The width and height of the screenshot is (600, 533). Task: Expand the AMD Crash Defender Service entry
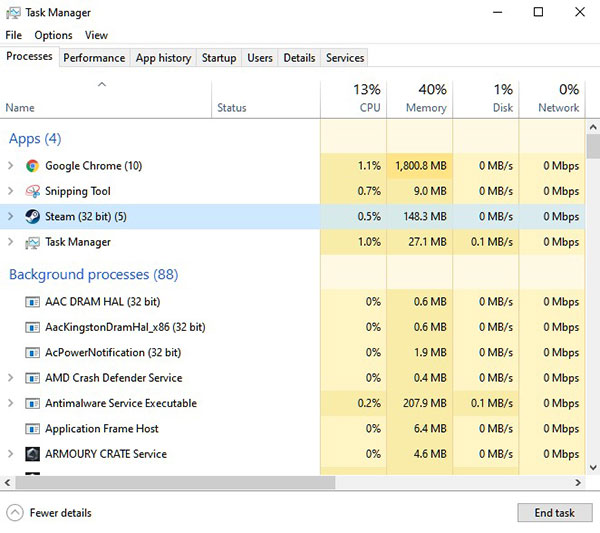[x=11, y=378]
